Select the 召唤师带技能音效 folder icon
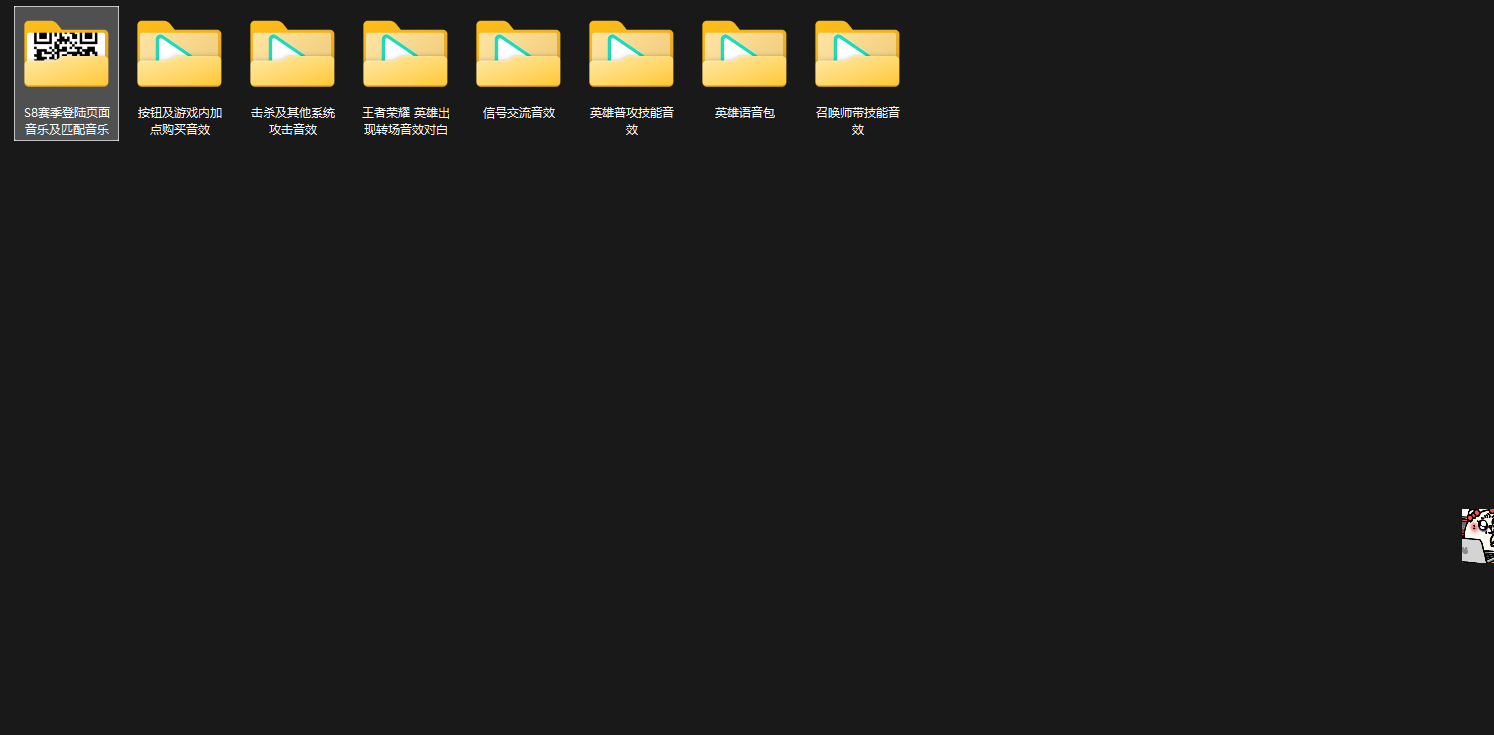This screenshot has width=1494, height=735. (x=857, y=55)
